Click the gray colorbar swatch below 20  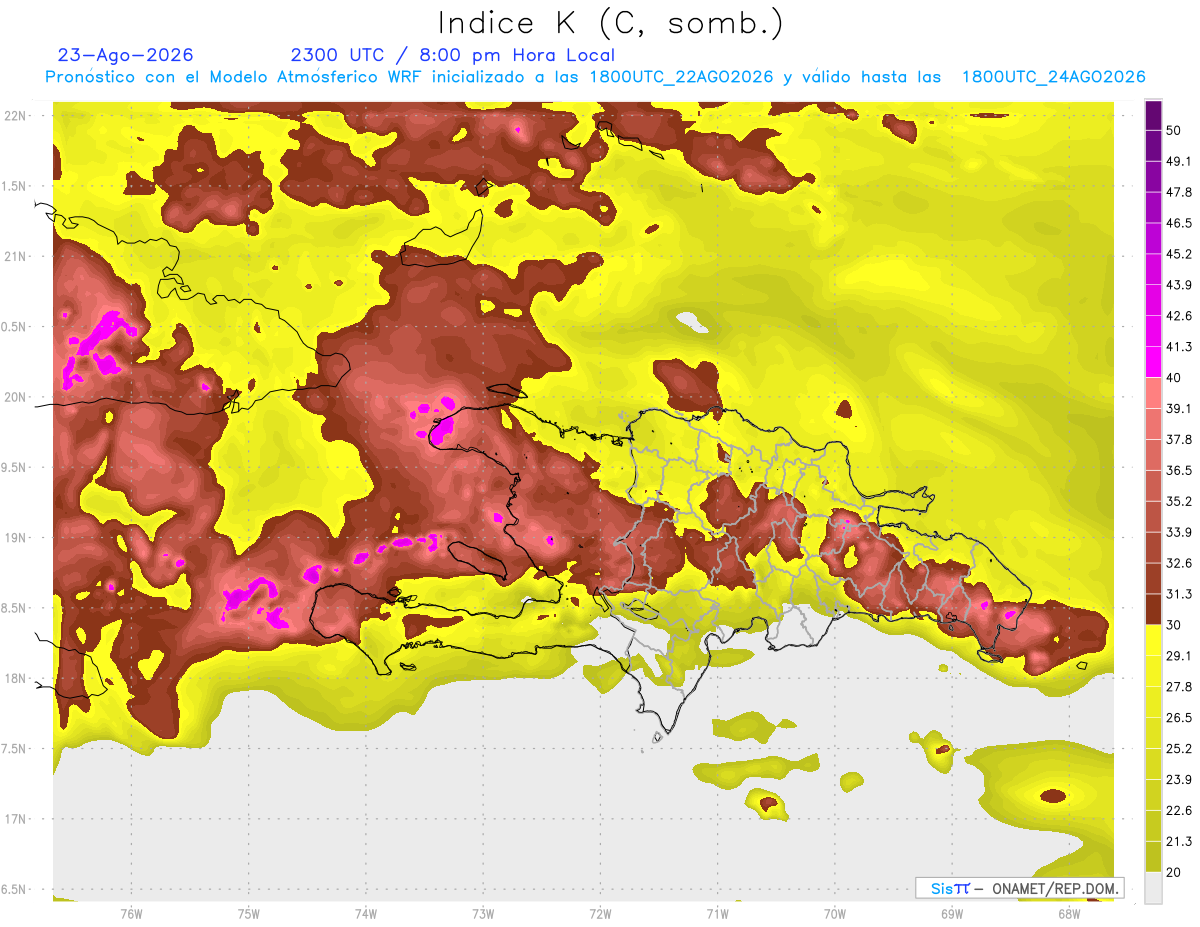click(x=1153, y=888)
